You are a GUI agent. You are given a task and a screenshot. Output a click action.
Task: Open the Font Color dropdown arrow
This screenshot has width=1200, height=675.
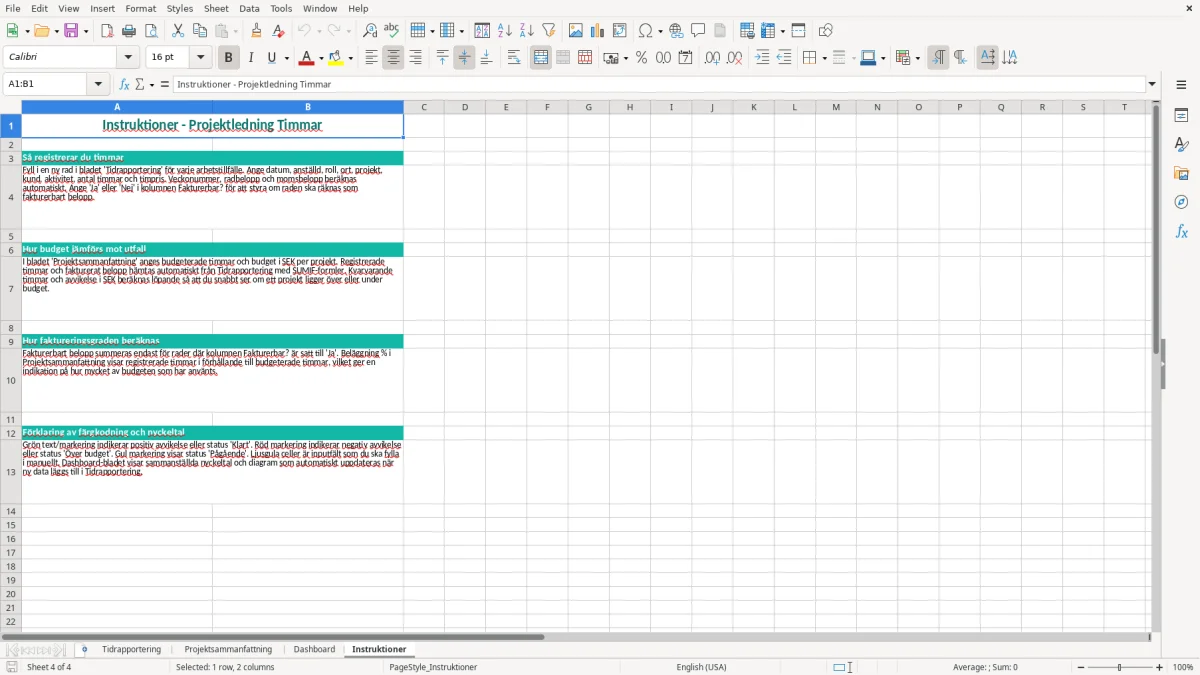(321, 58)
